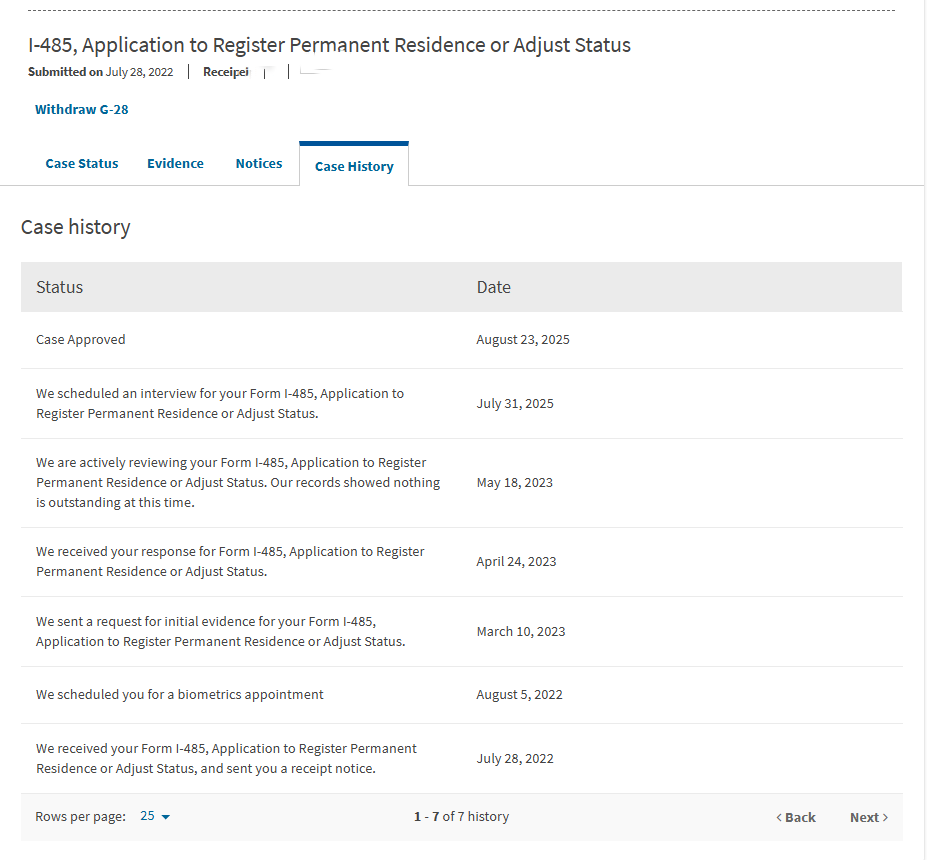Click the received your response entry
This screenshot has width=927, height=860.
click(230, 561)
